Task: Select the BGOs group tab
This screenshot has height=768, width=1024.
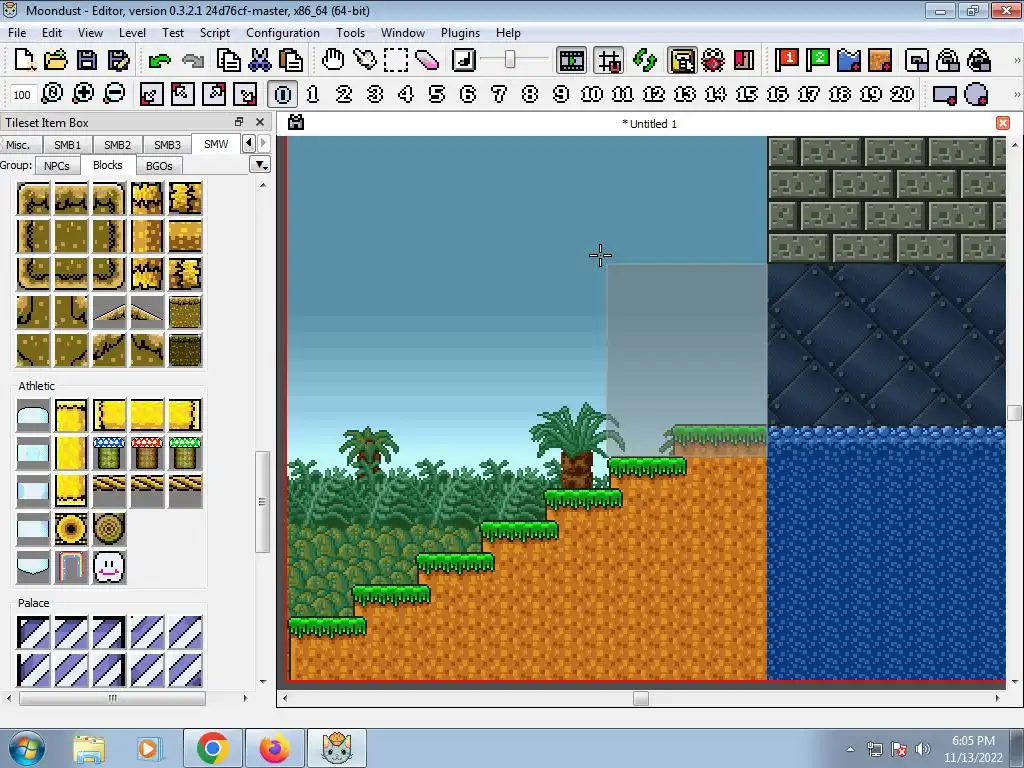Action: click(159, 166)
